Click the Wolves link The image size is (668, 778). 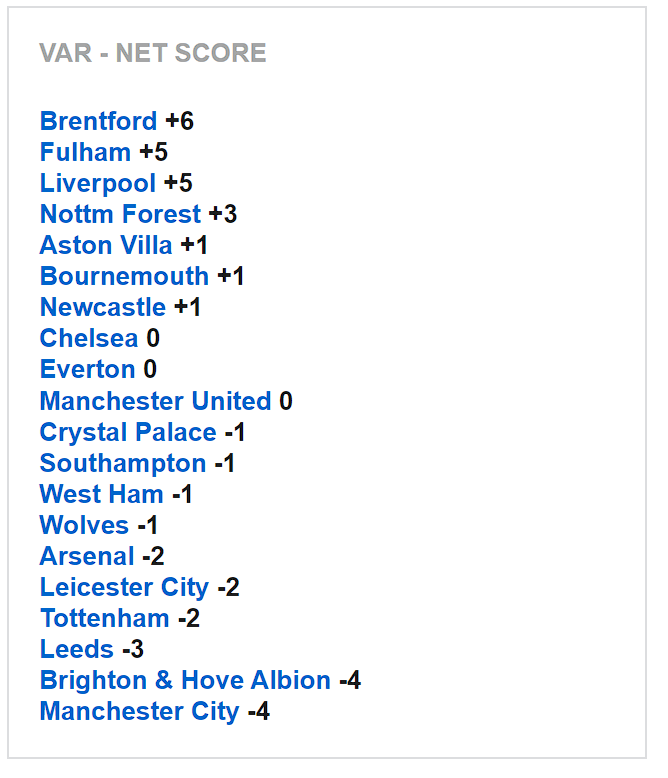[x=84, y=525]
